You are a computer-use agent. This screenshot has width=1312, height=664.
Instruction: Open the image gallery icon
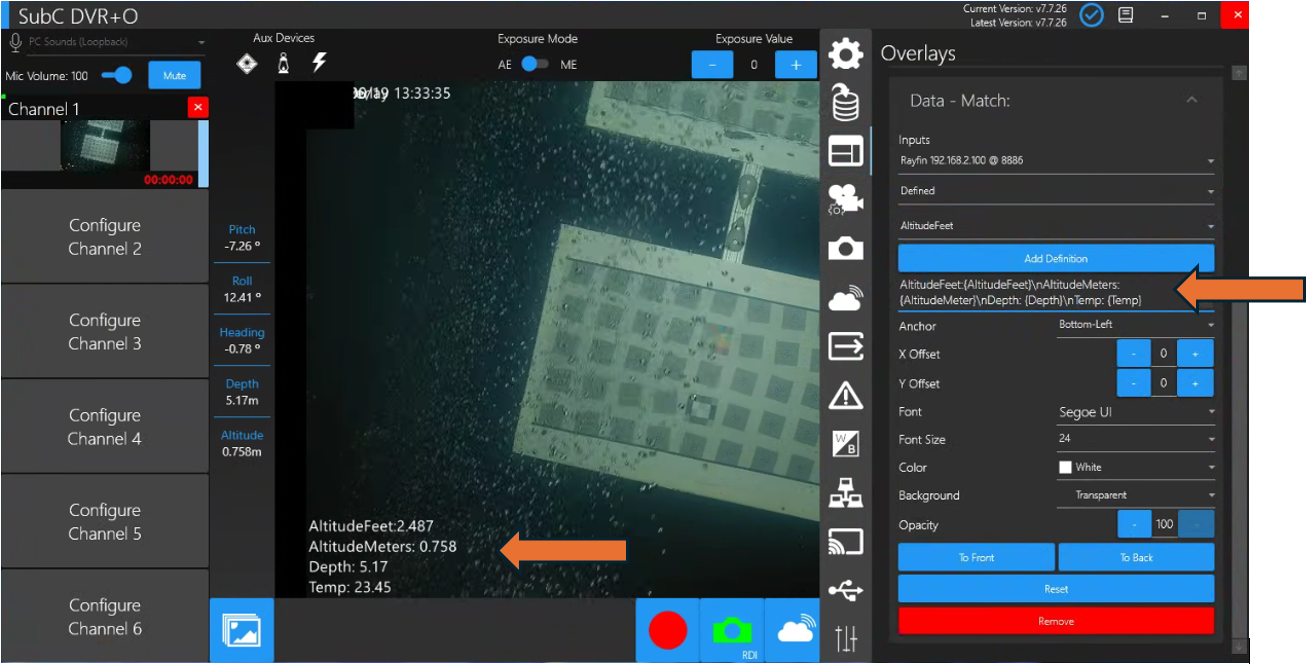241,631
